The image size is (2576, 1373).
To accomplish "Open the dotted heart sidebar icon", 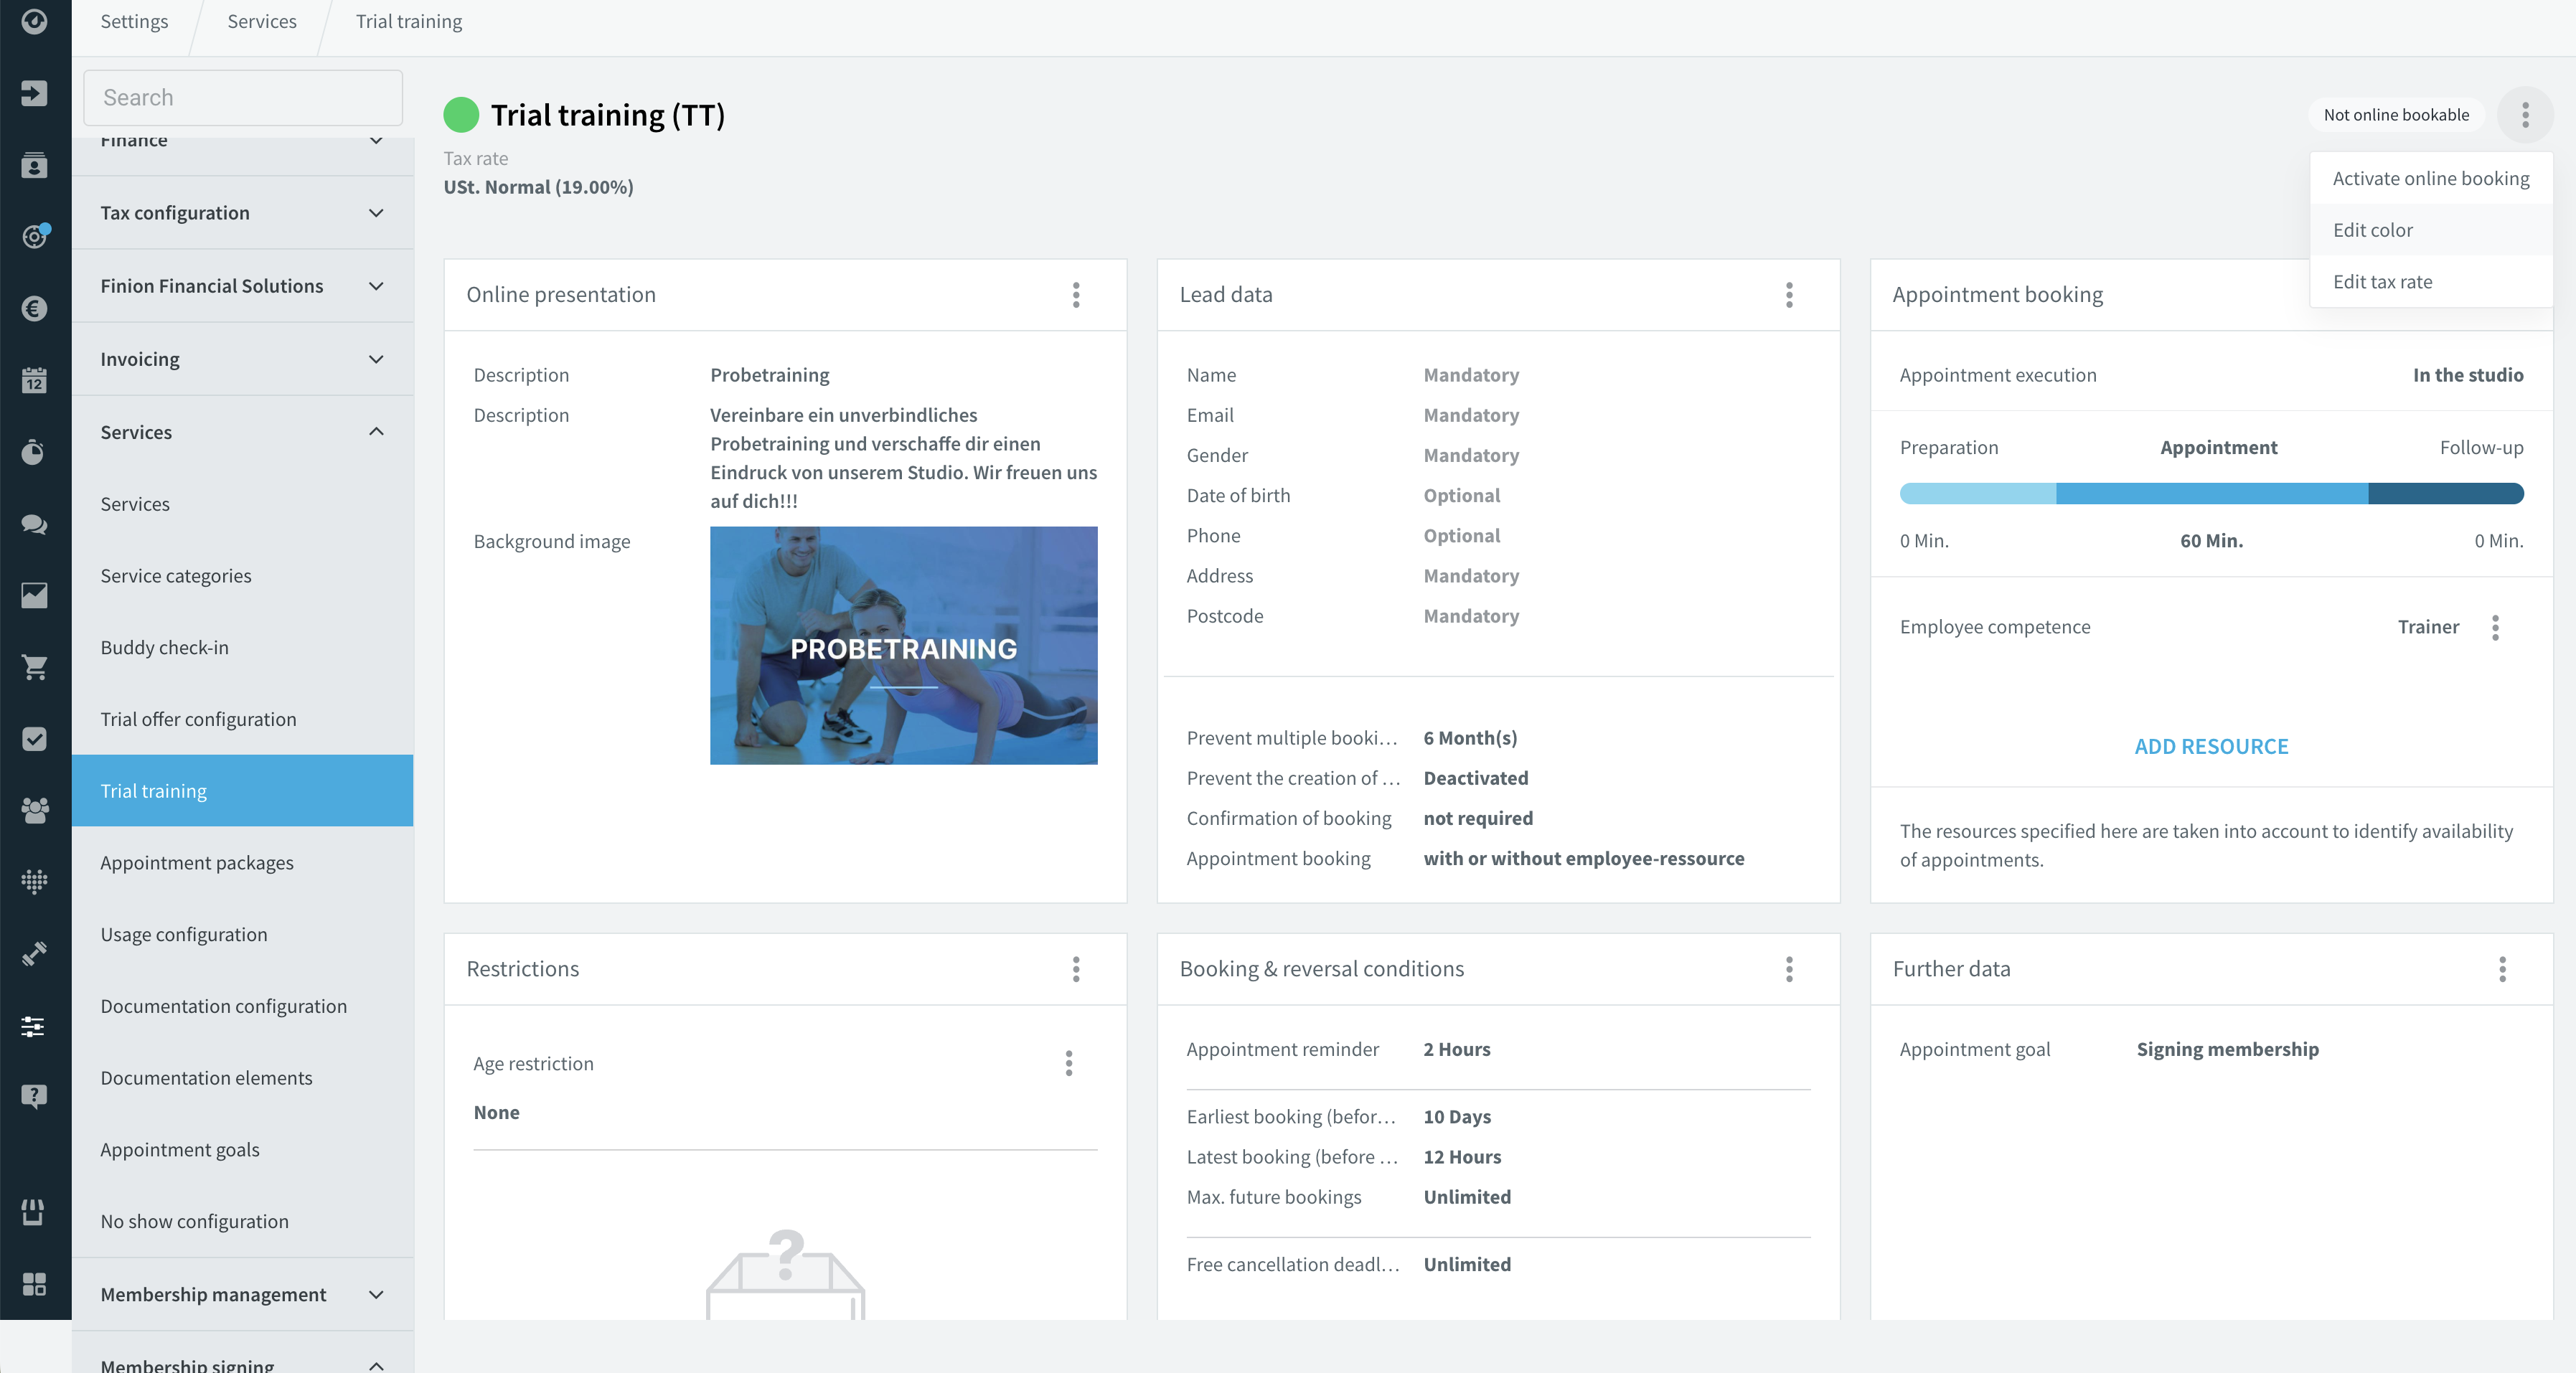I will point(35,882).
